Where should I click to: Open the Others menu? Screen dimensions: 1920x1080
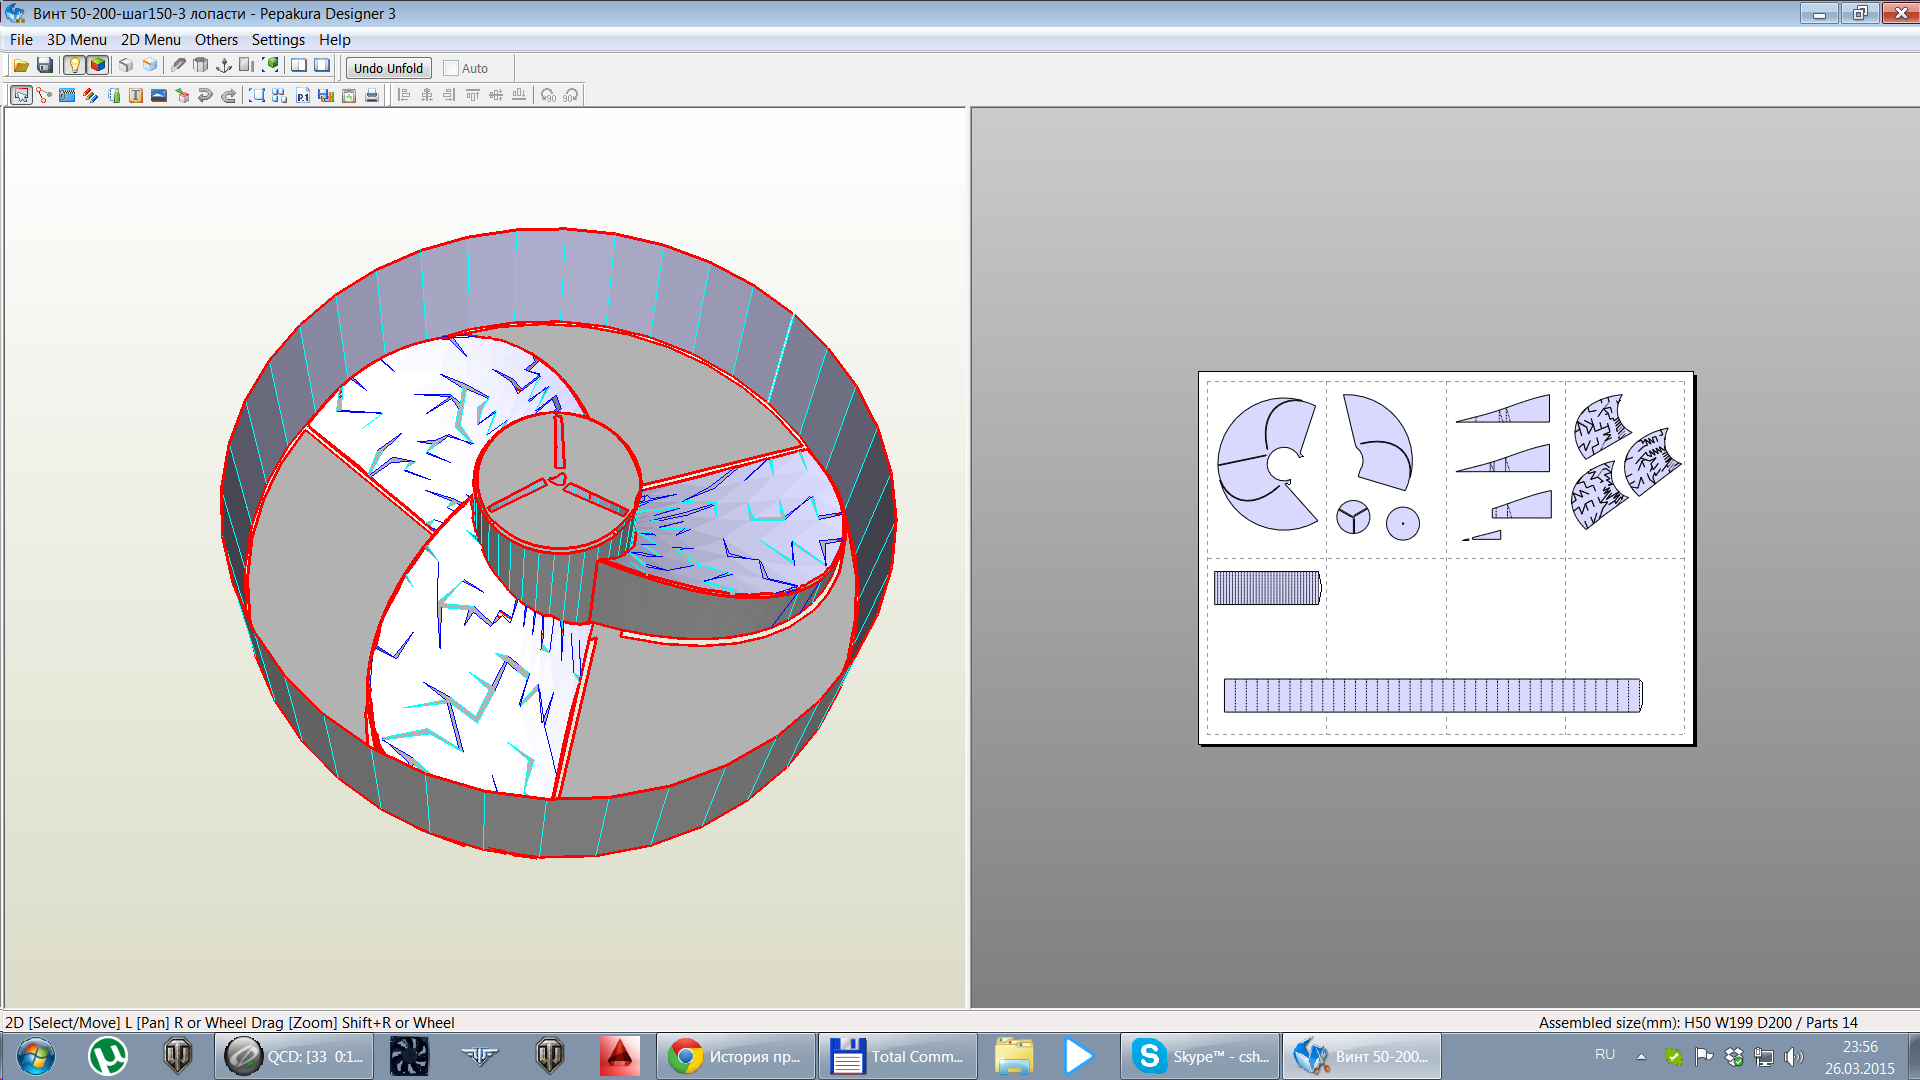216,40
